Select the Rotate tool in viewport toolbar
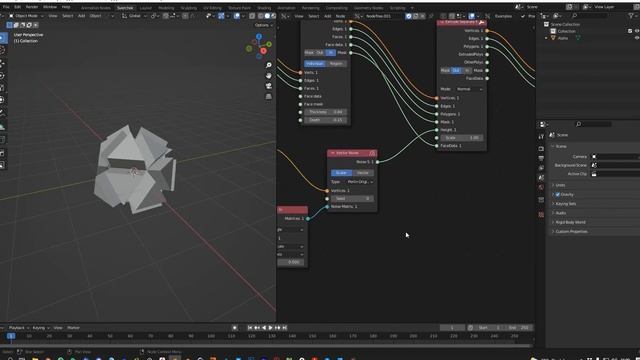Screen dimensions: 640x360 click(x=3, y=76)
